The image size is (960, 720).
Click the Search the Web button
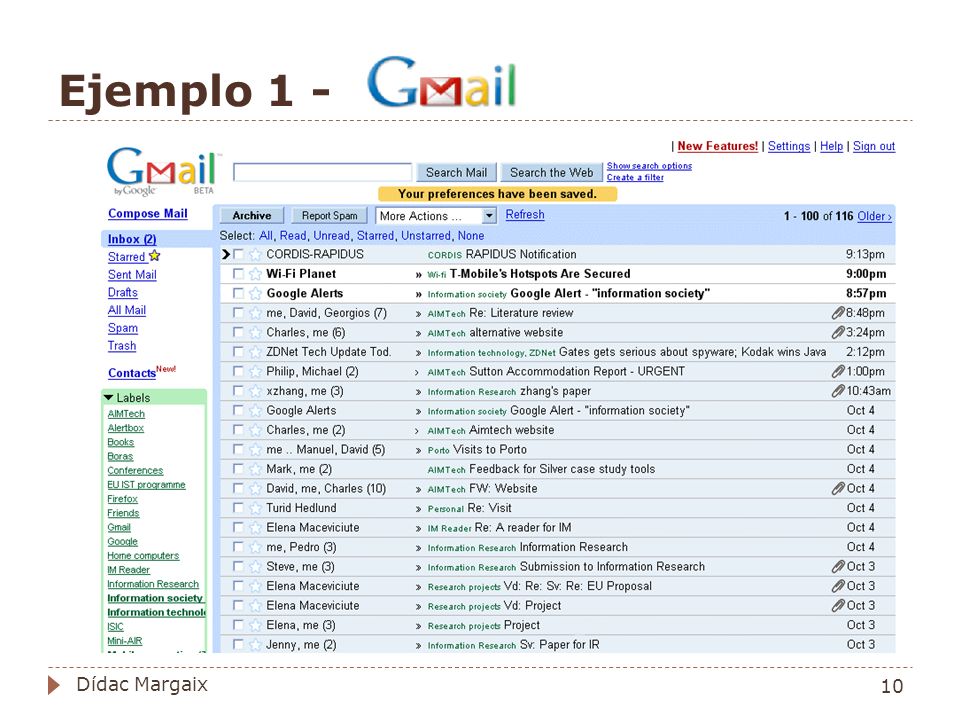pyautogui.click(x=552, y=173)
